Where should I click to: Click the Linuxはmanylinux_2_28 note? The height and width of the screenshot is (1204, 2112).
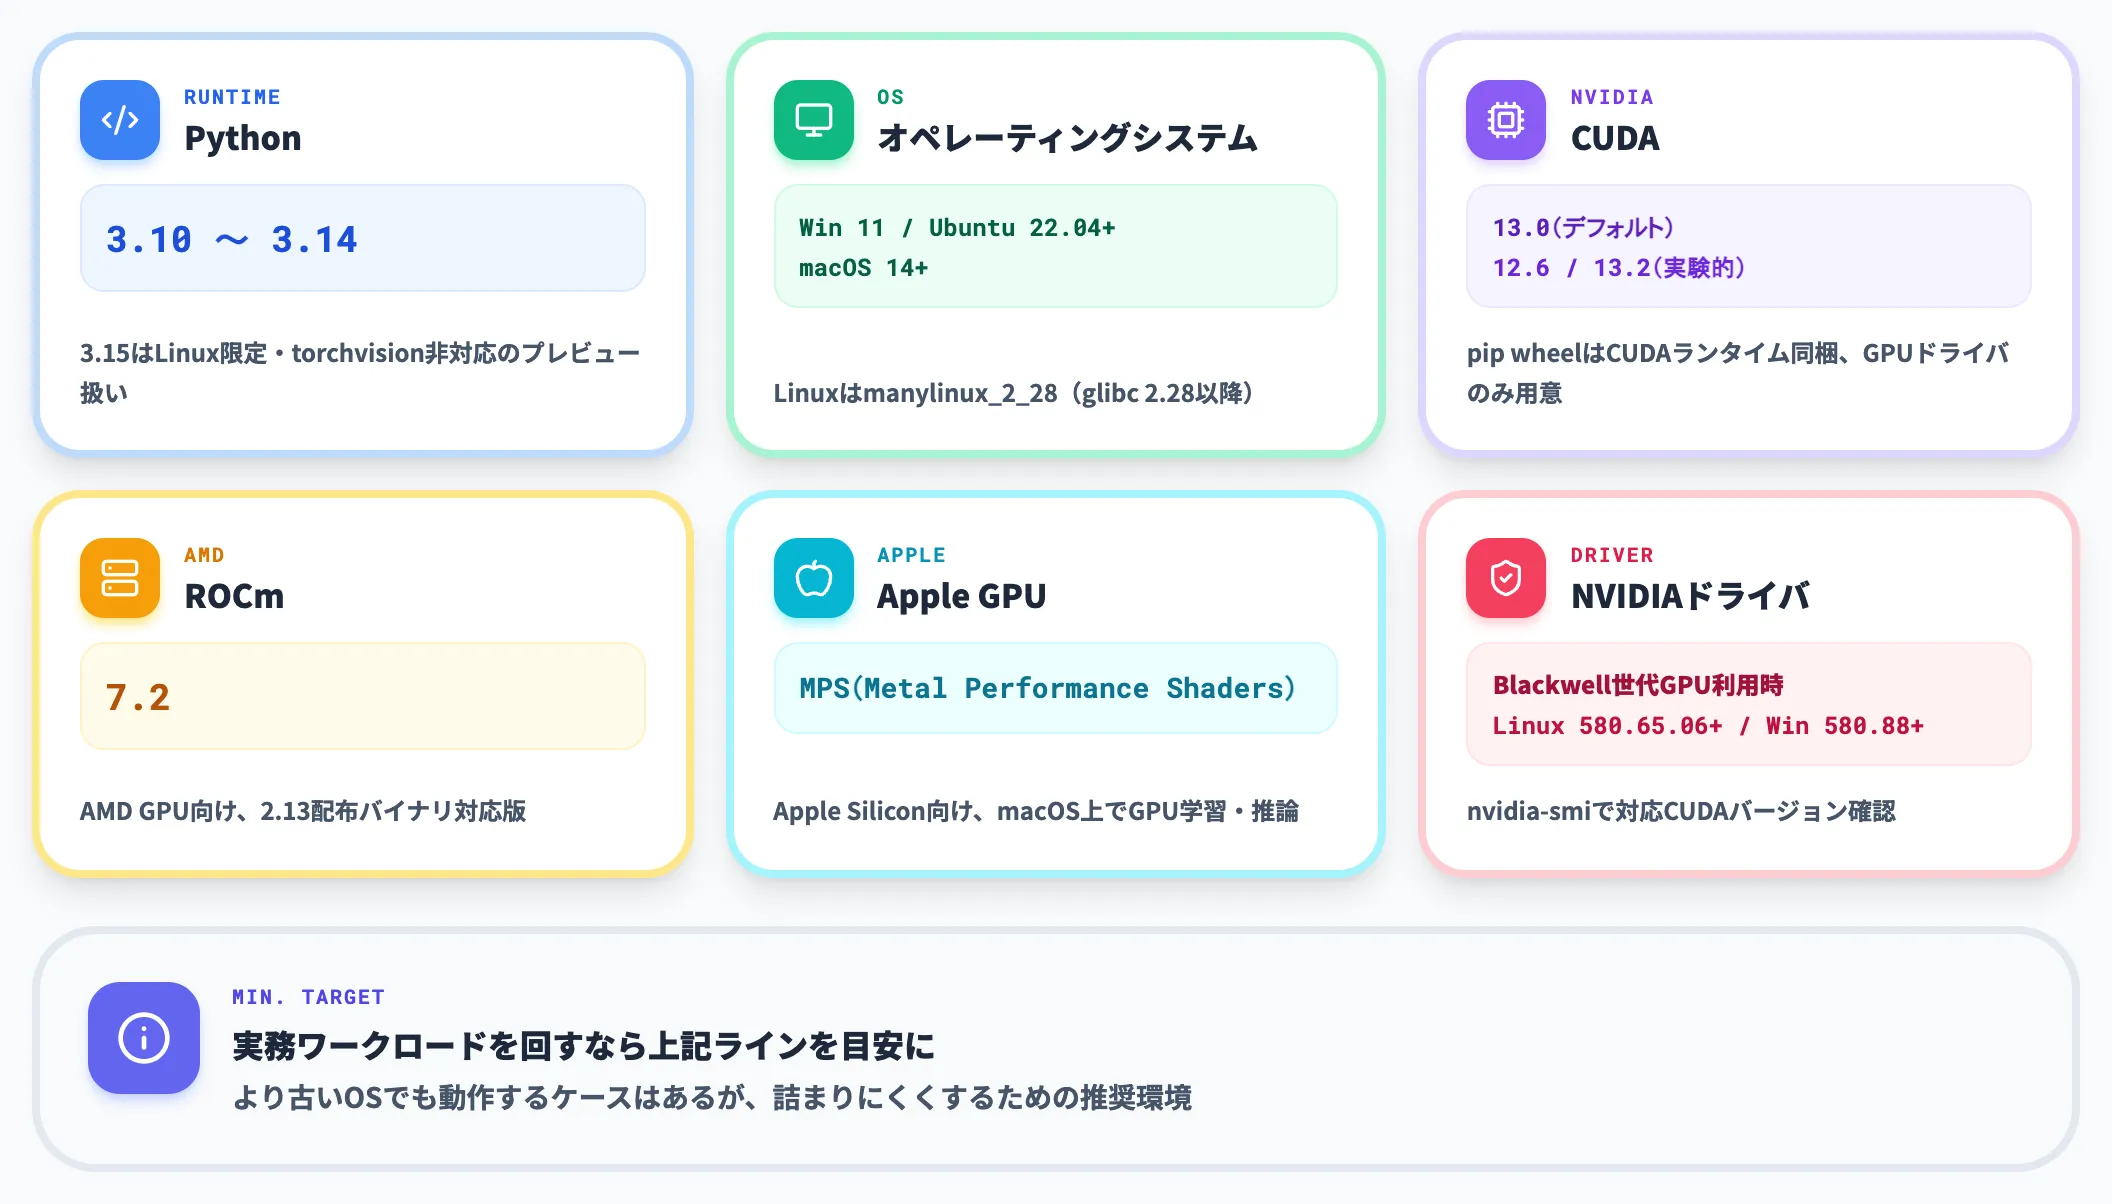(x=1013, y=393)
